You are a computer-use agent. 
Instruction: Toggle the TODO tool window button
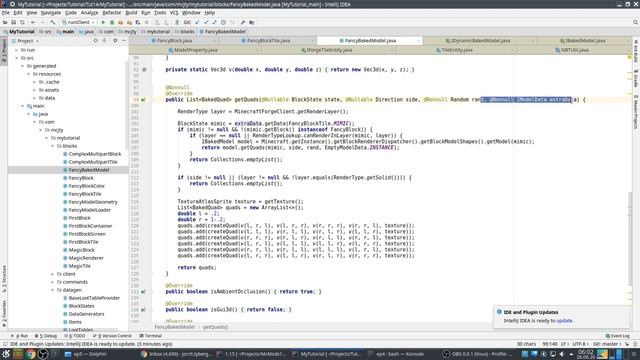click(x=75, y=336)
